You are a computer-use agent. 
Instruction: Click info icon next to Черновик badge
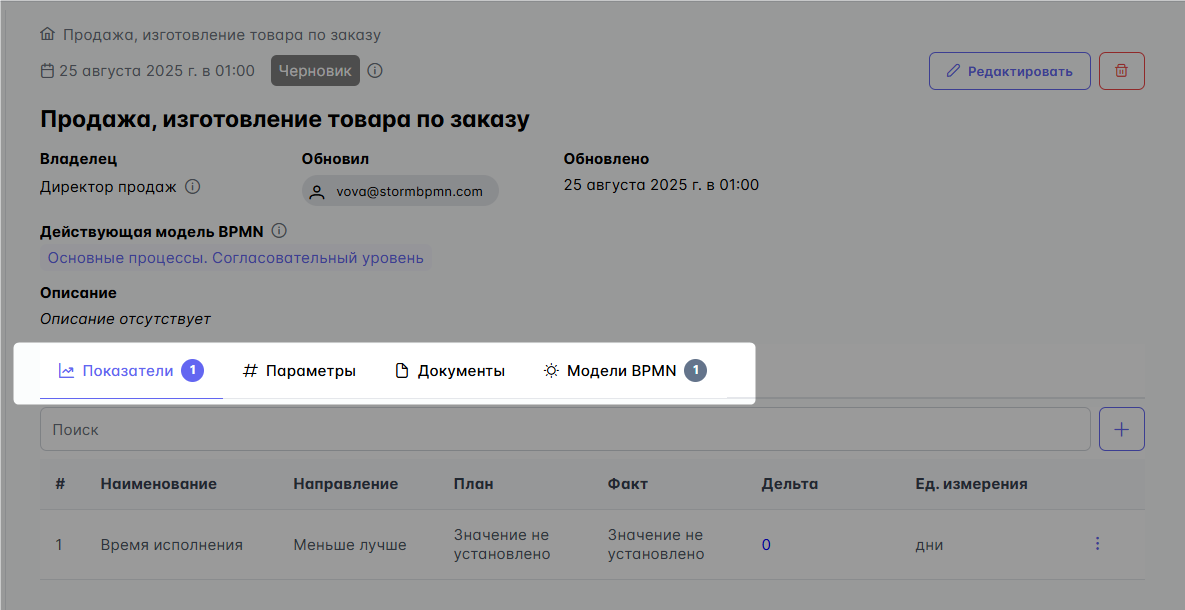[x=375, y=71]
